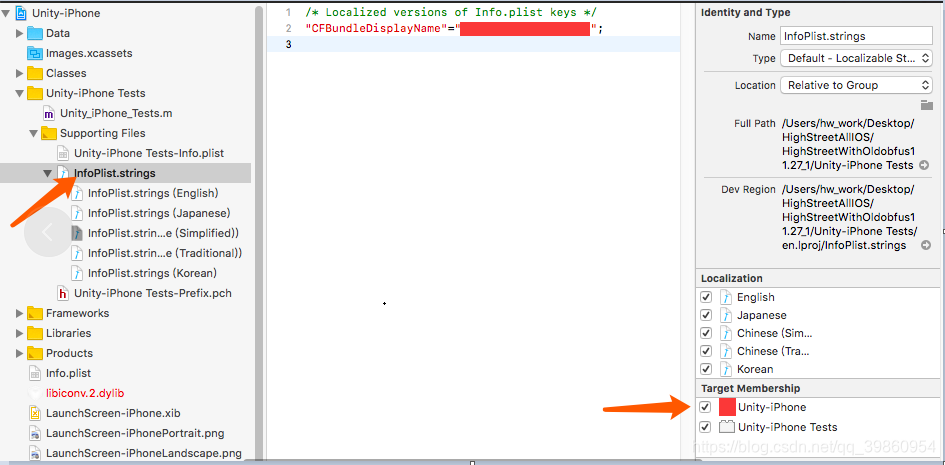The image size is (945, 465).
Task: Click the Identity and Type section header
Action: click(x=746, y=12)
